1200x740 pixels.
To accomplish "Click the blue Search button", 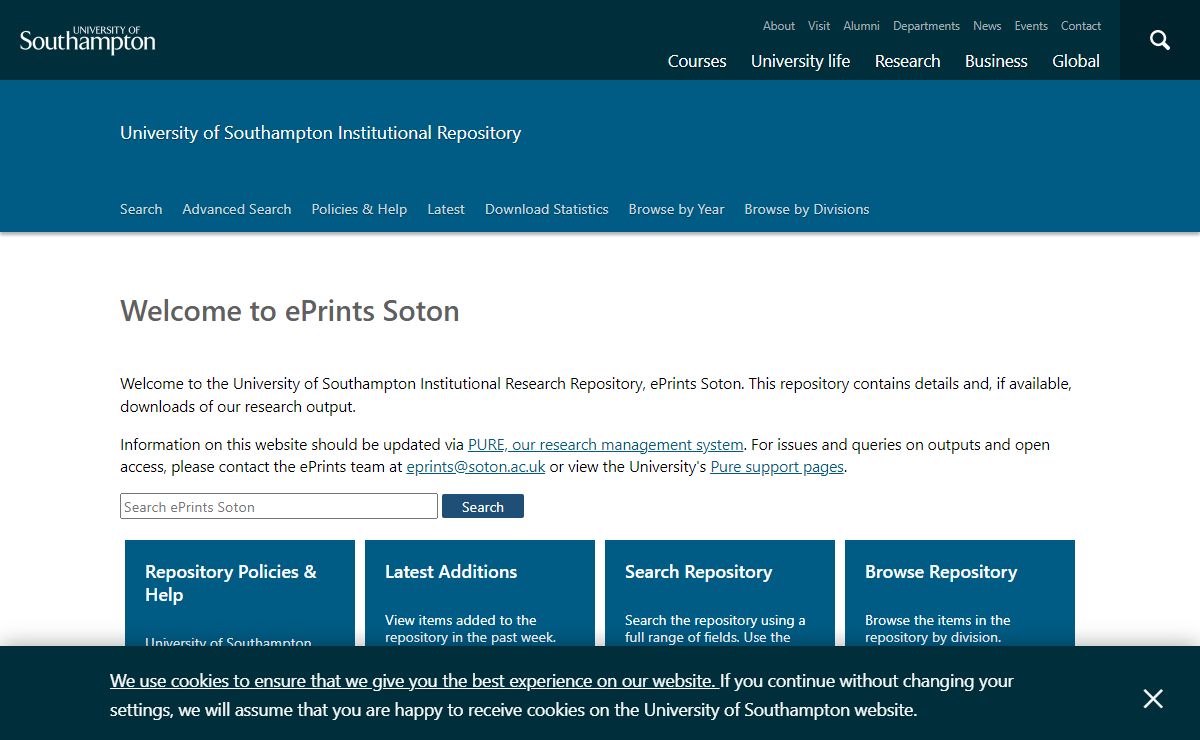I will (x=483, y=507).
